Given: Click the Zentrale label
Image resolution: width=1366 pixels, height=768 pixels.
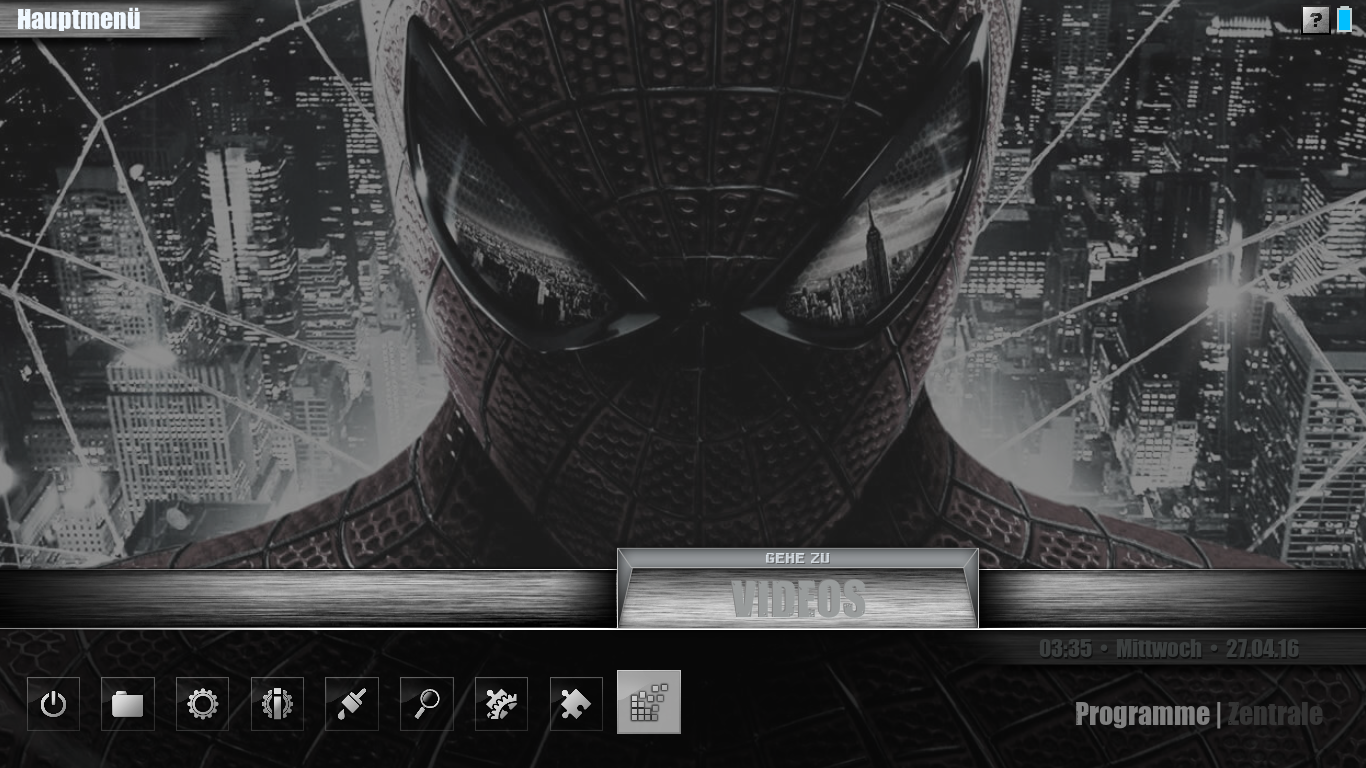Looking at the screenshot, I should (1275, 714).
